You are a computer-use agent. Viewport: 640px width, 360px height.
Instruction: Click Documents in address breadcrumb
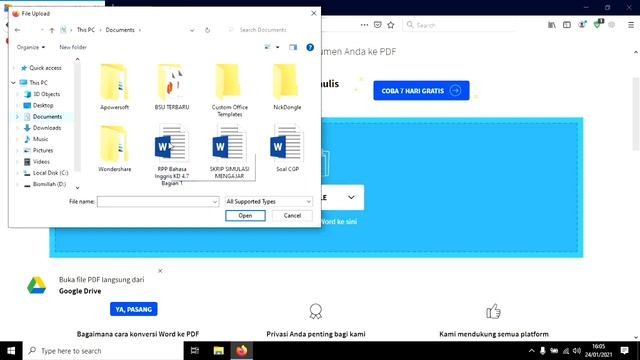(120, 30)
